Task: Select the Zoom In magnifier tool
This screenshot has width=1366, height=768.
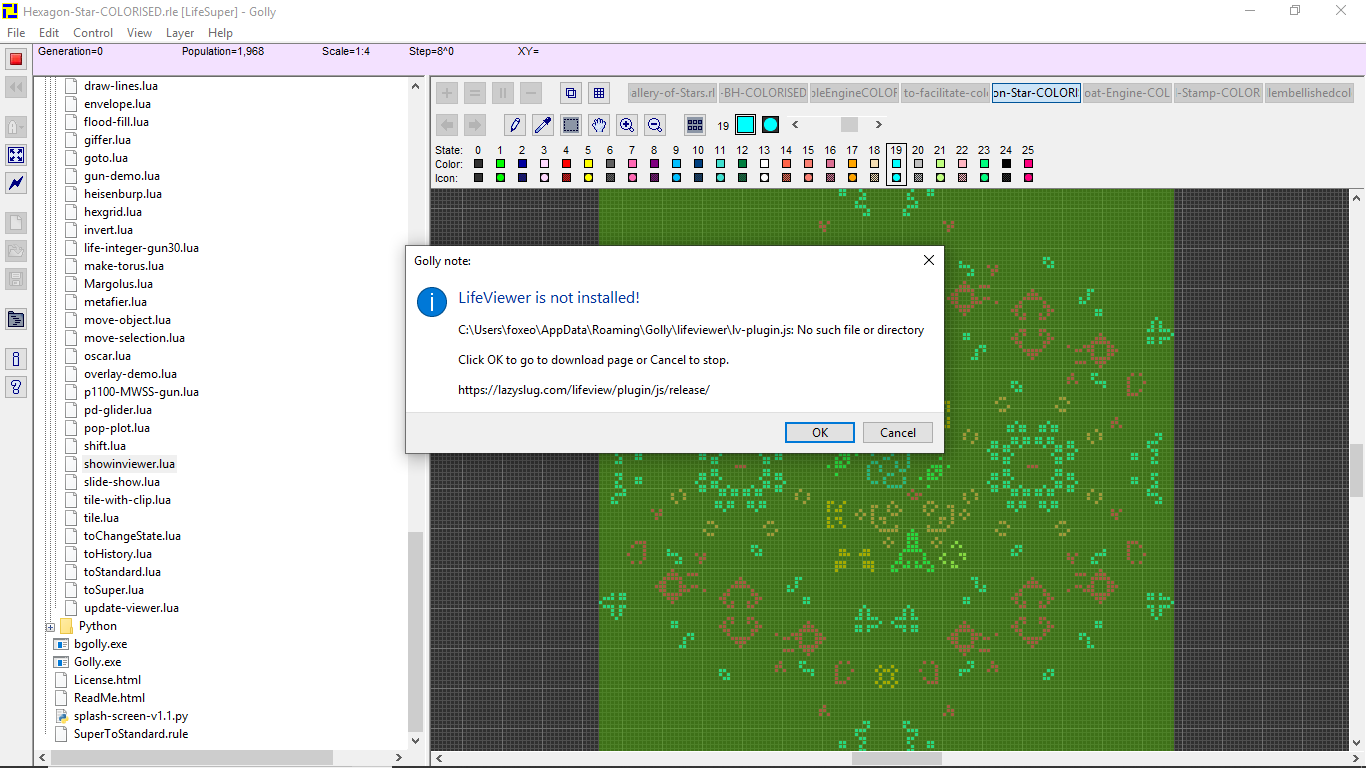Action: (x=627, y=125)
